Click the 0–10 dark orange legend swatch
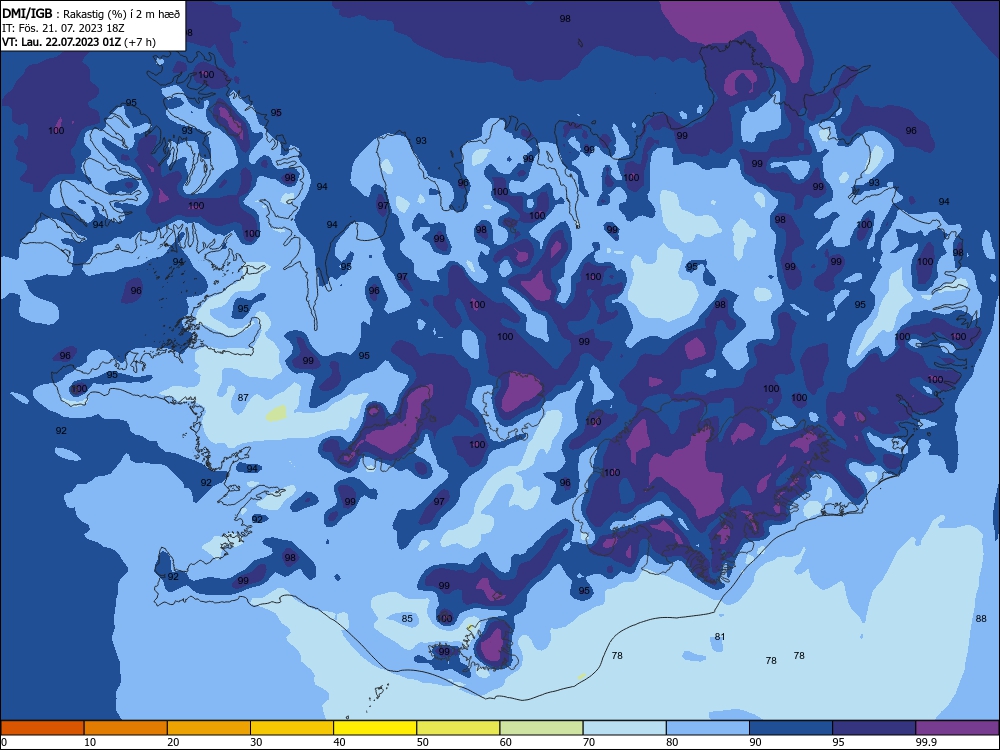1000x750 pixels. tap(42, 728)
